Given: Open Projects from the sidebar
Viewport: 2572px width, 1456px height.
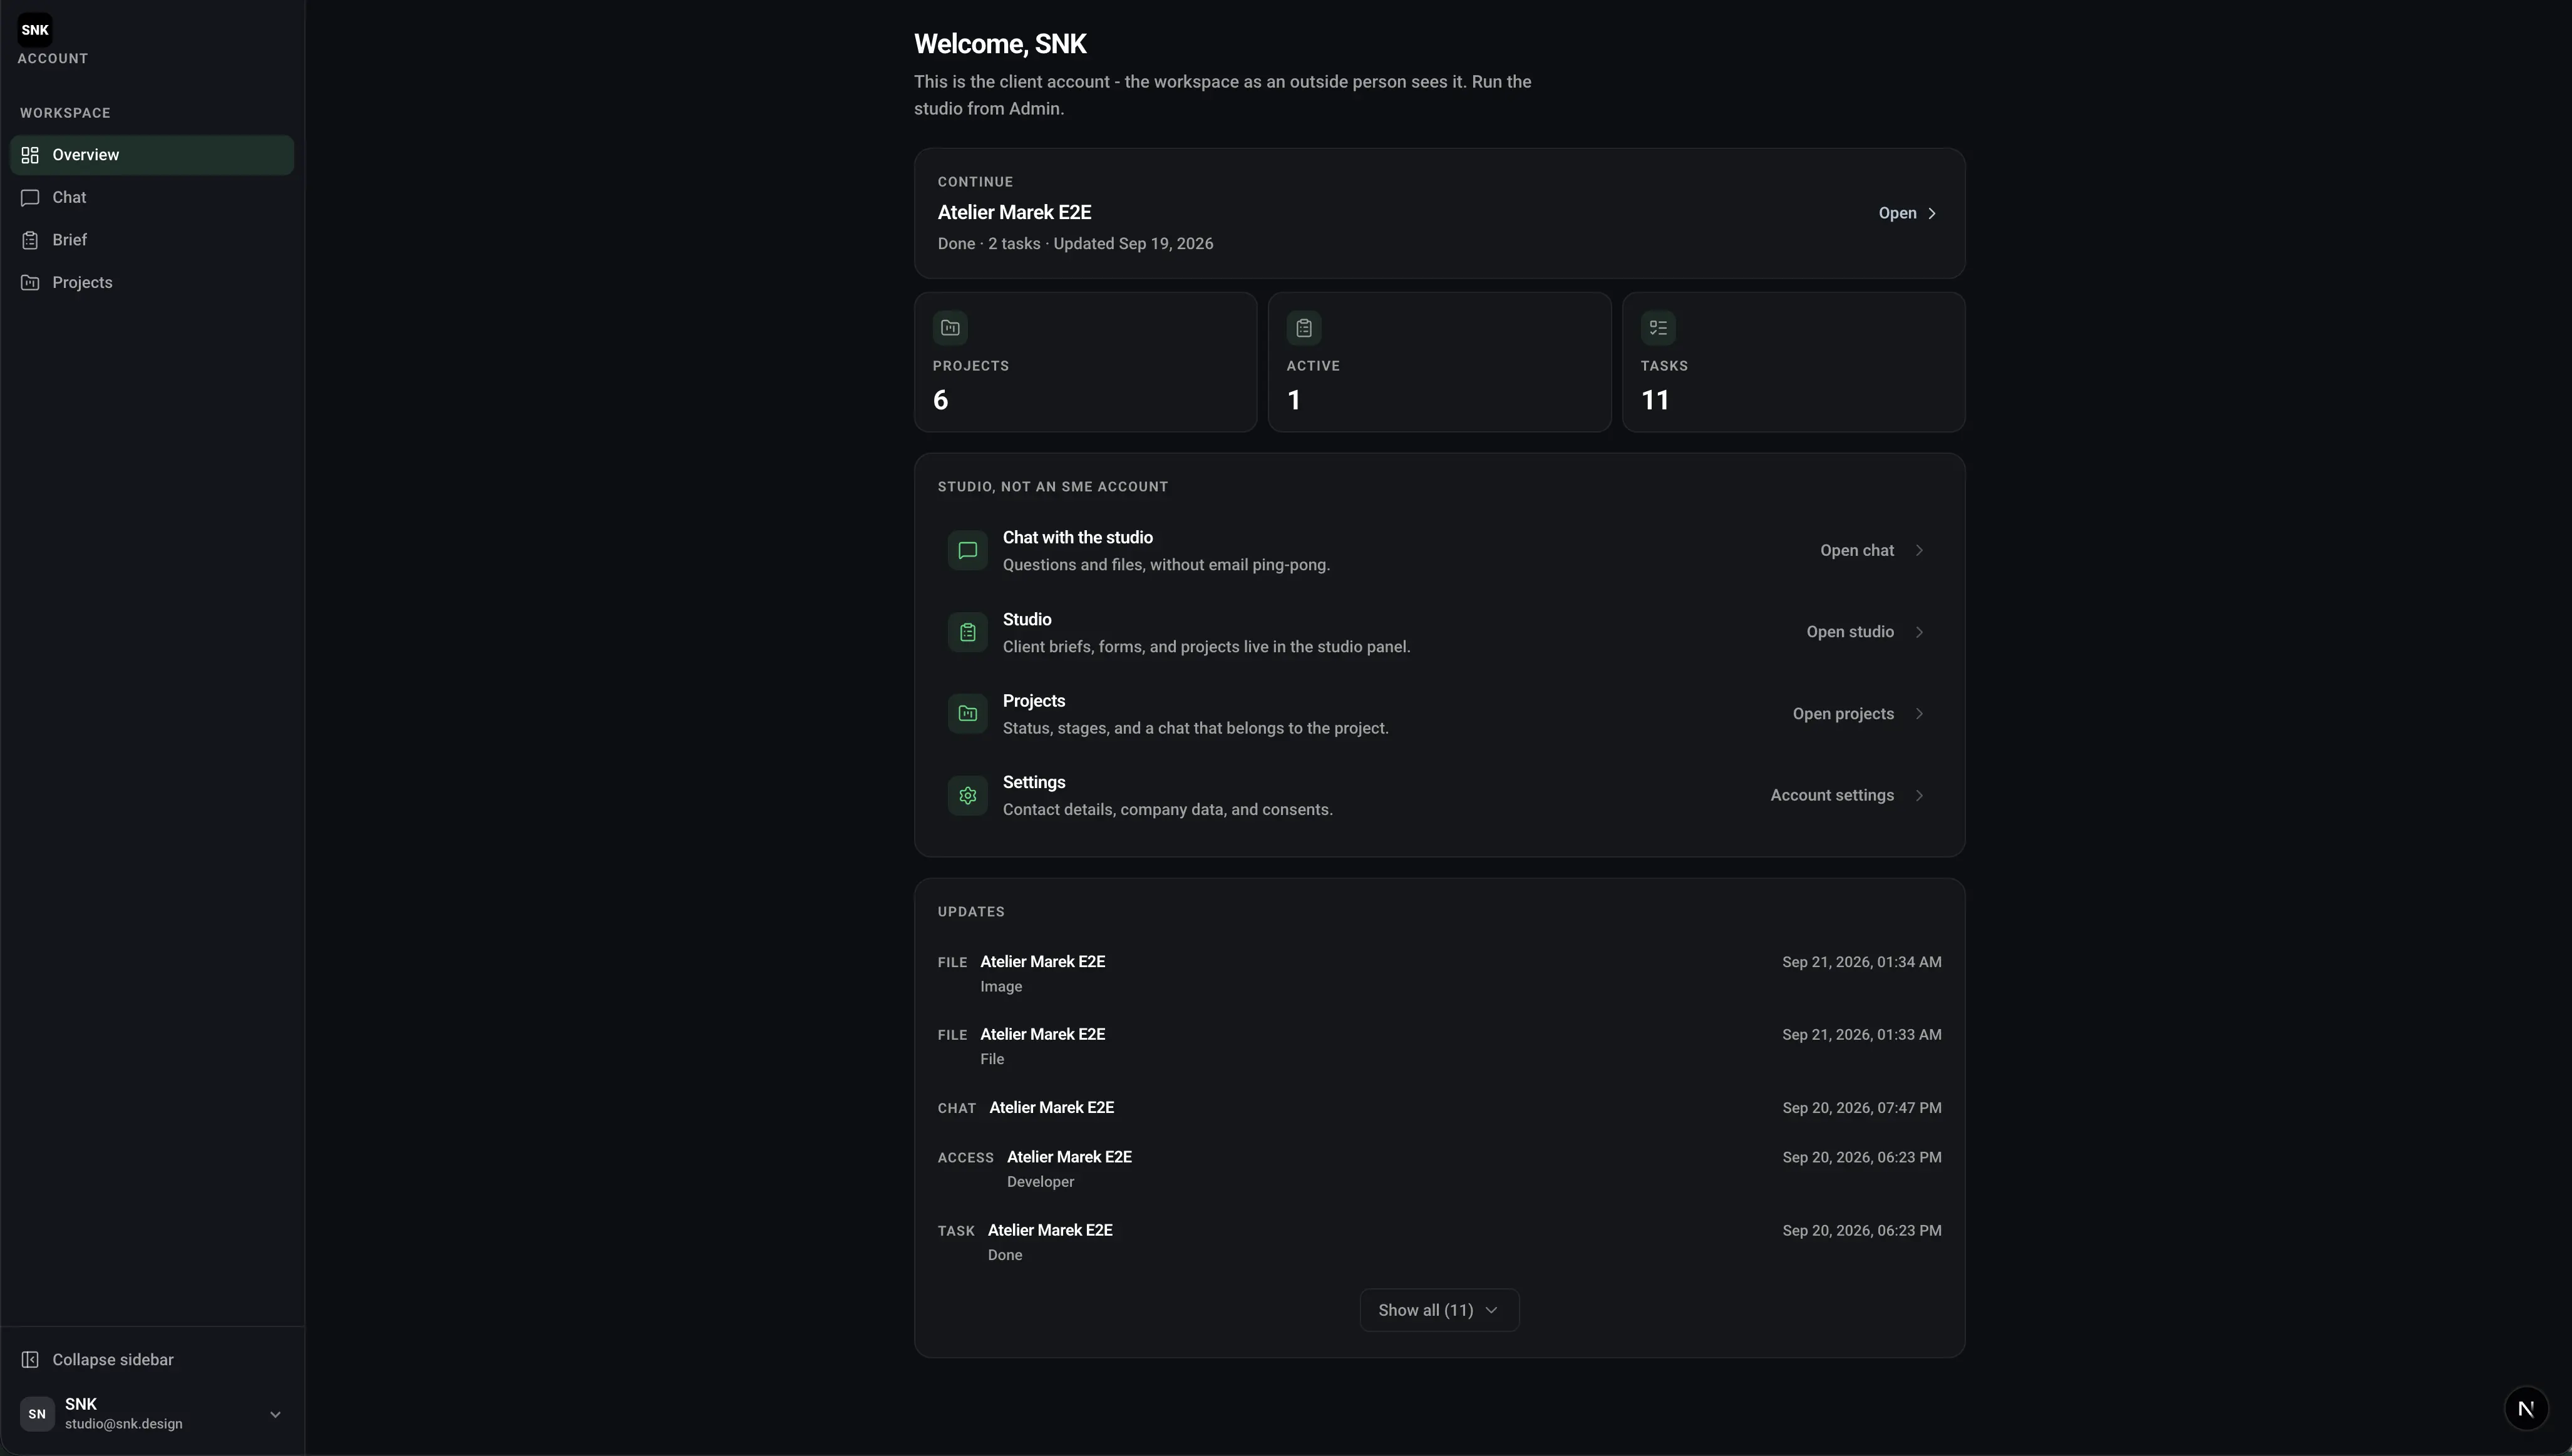Looking at the screenshot, I should point(152,283).
